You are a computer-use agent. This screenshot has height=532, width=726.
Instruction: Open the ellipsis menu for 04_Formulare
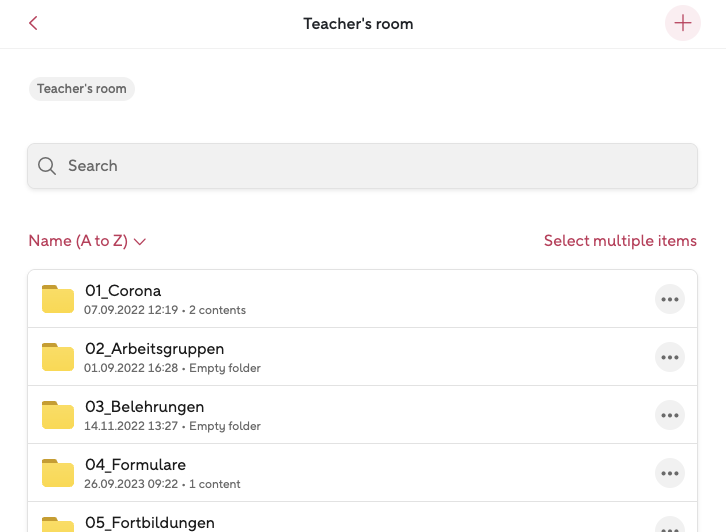click(x=669, y=473)
